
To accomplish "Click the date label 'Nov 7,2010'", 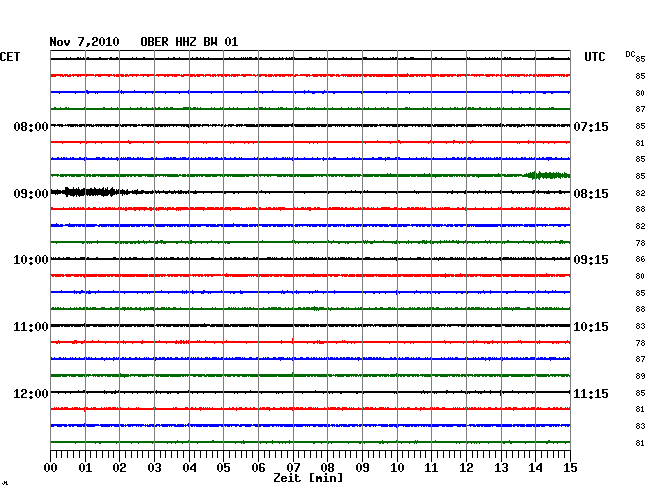I will (84, 42).
